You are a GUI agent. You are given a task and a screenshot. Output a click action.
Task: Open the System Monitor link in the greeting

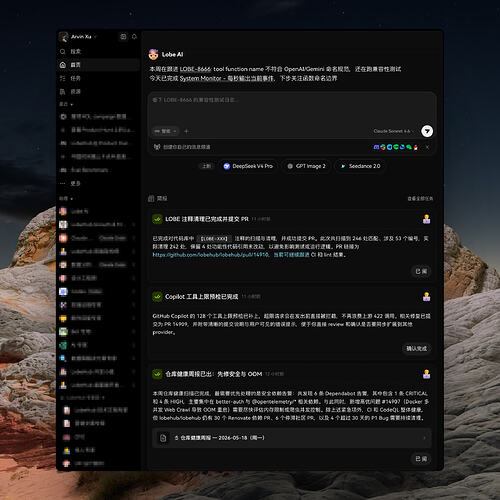click(x=227, y=78)
